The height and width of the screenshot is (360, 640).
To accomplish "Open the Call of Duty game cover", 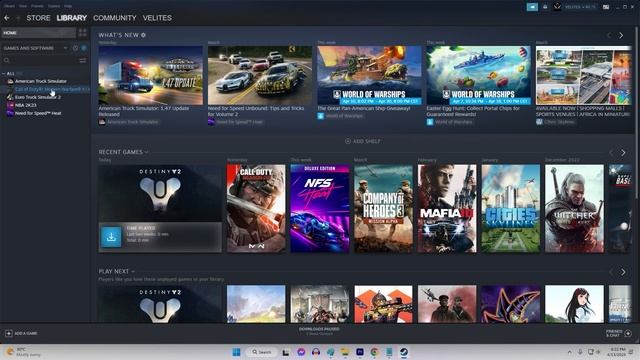I will pyautogui.click(x=256, y=208).
